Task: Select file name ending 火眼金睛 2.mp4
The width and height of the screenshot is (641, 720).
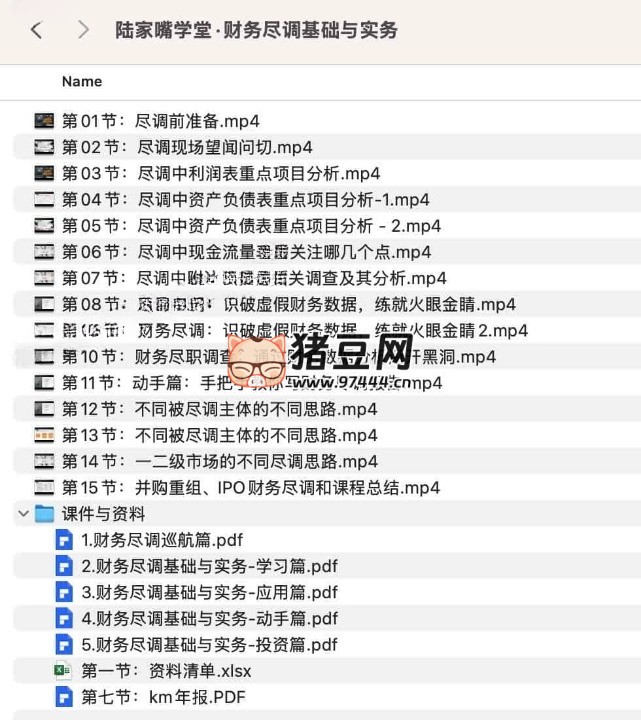Action: [x=295, y=331]
